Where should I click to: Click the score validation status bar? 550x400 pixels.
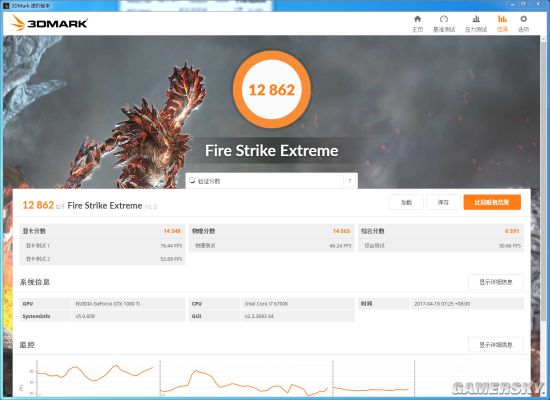coord(271,181)
